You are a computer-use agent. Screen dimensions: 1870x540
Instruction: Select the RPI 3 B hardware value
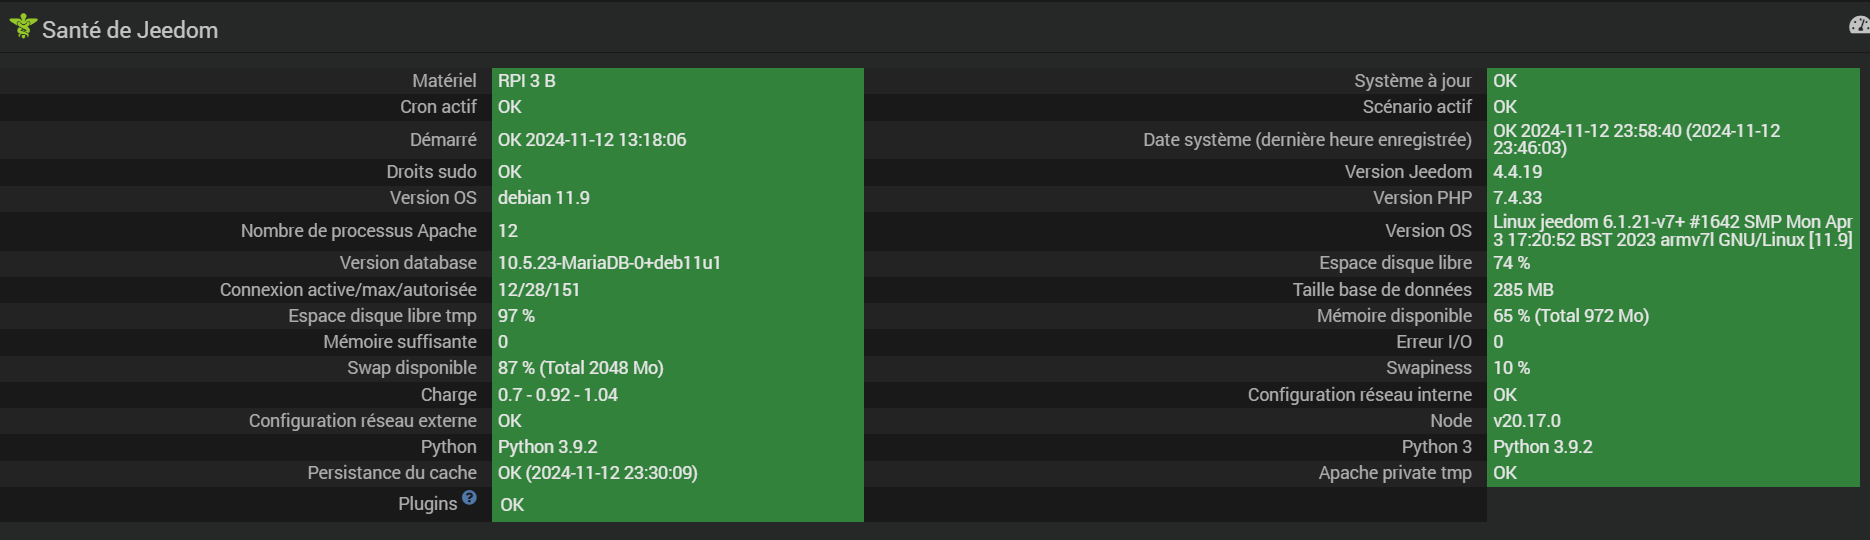(527, 81)
